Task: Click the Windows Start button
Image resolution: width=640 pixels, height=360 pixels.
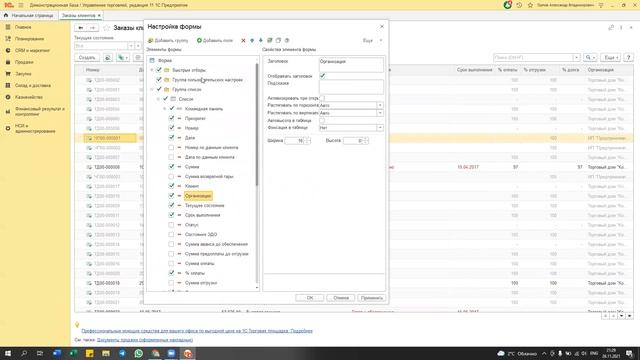Action: [8, 353]
